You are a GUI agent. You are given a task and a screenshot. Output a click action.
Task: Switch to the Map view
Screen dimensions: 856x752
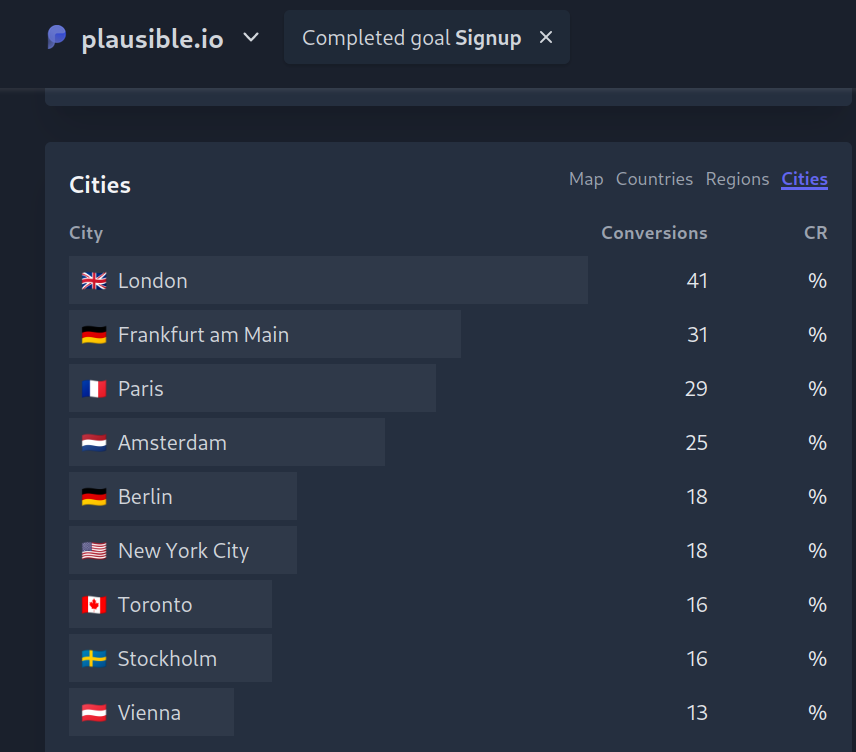[586, 179]
